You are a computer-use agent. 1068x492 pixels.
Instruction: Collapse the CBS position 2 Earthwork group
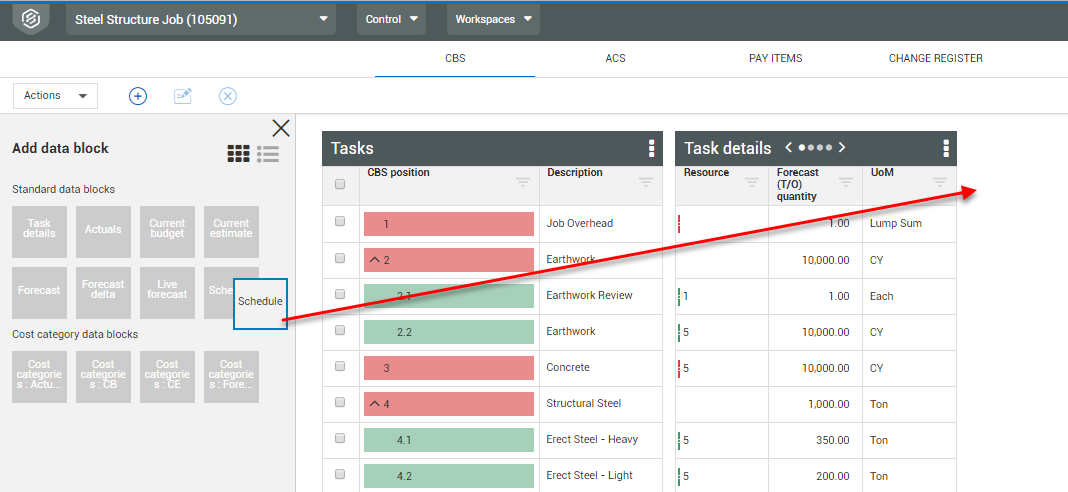(374, 260)
